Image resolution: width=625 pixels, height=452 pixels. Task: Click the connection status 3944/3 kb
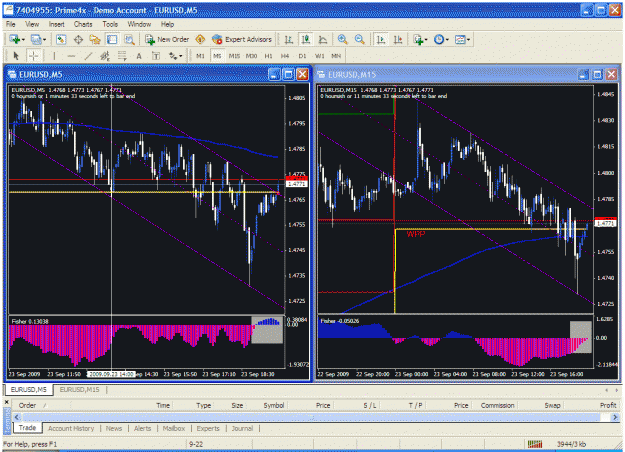572,444
